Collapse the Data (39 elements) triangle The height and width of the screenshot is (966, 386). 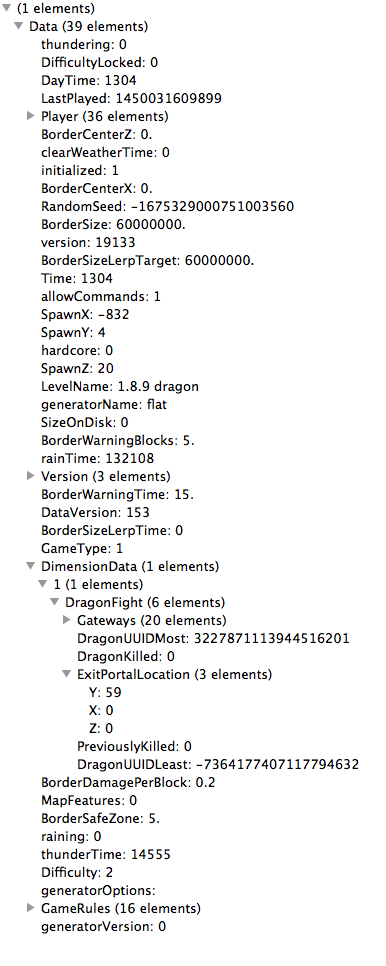(19, 26)
